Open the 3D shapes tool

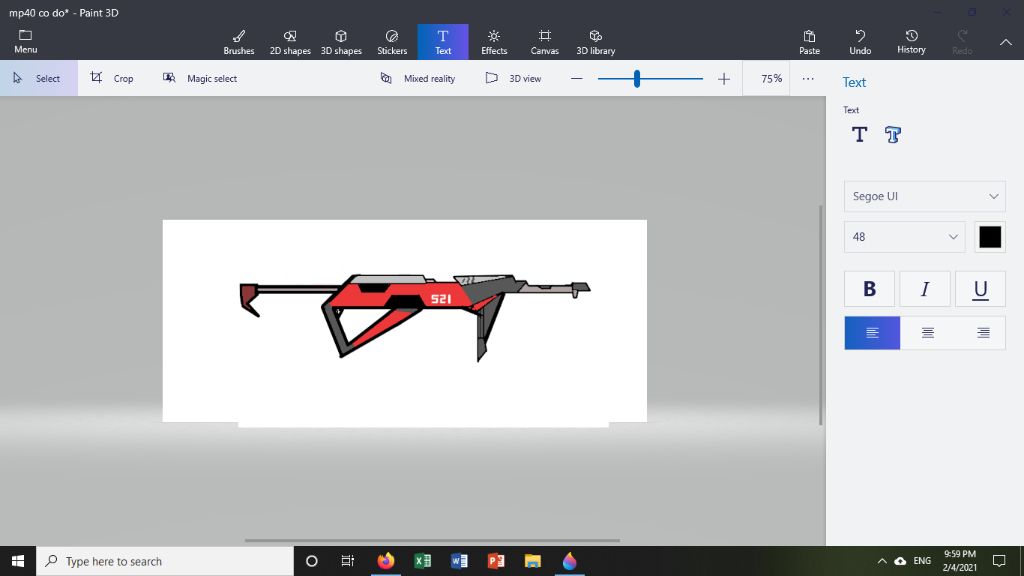341,41
